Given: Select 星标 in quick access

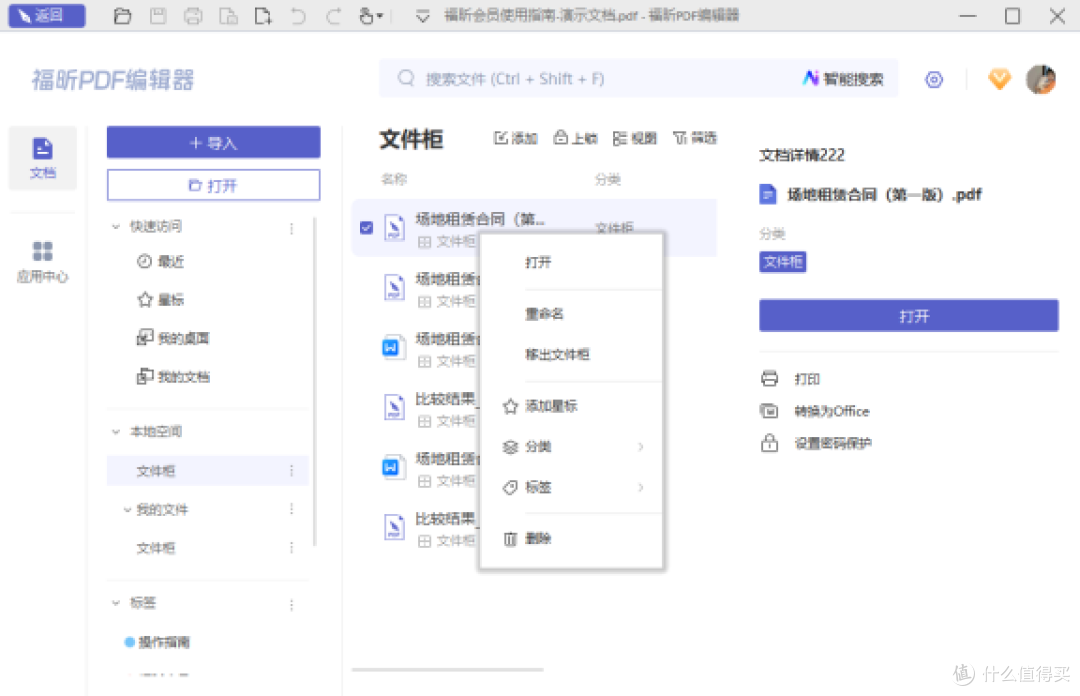Looking at the screenshot, I should 160,299.
